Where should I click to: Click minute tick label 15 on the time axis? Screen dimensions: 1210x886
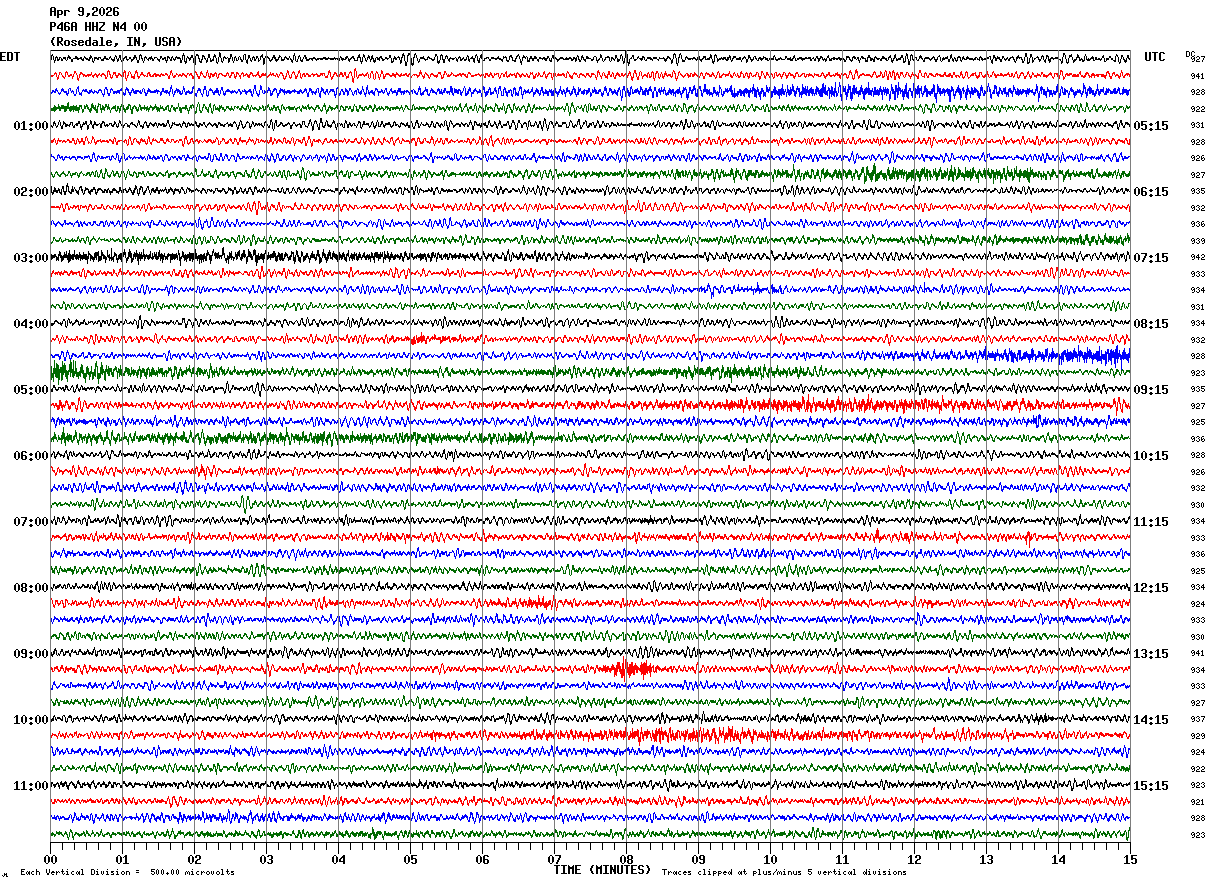click(1130, 859)
